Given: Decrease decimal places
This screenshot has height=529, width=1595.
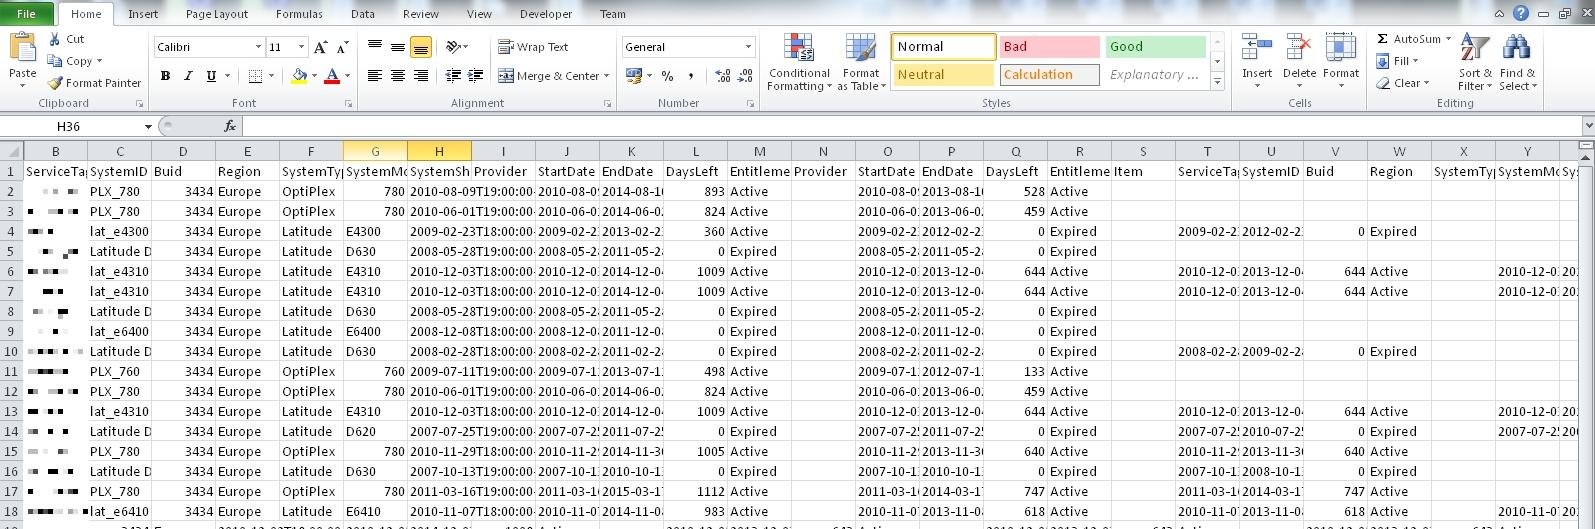Looking at the screenshot, I should coord(746,76).
